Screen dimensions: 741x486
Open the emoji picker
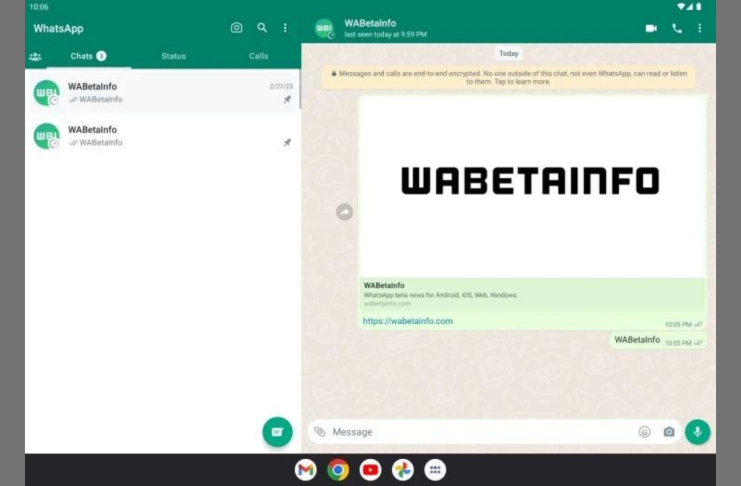tap(644, 432)
